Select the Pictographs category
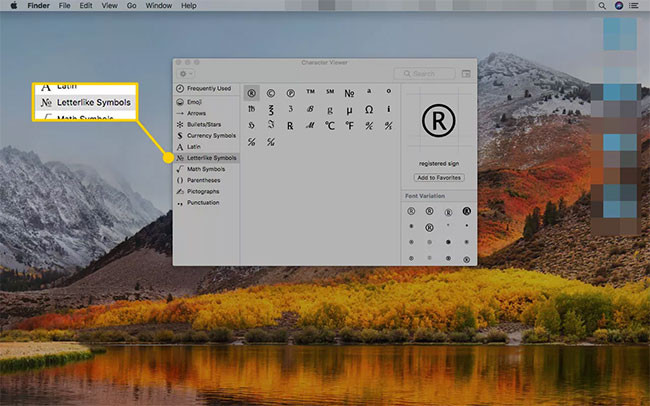 point(202,191)
